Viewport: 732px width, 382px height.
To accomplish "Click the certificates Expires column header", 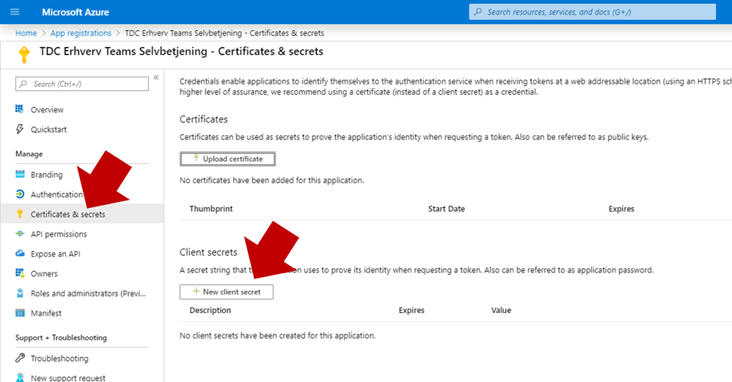I will click(621, 209).
